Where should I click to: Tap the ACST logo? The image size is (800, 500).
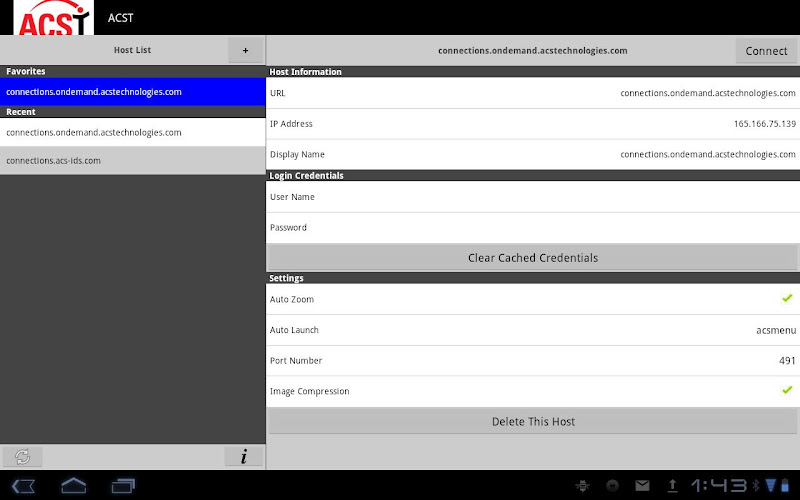point(54,18)
